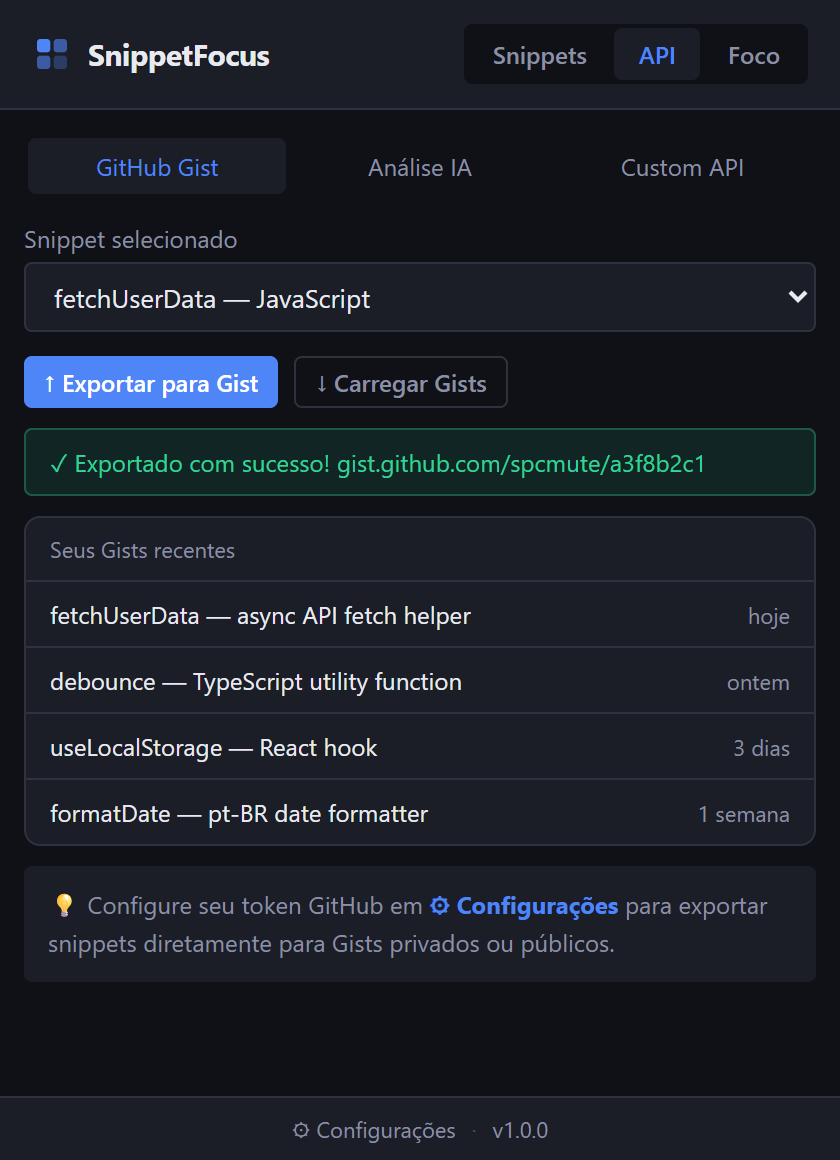840x1160 pixels.
Task: Click the Snippet selecionado label
Action: pos(131,240)
